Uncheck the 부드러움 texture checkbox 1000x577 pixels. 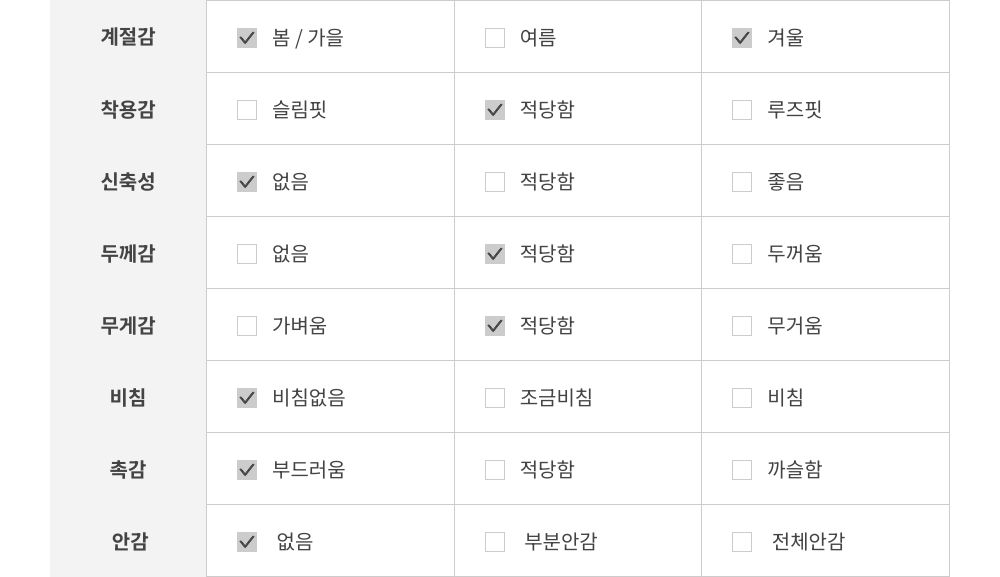click(x=247, y=470)
